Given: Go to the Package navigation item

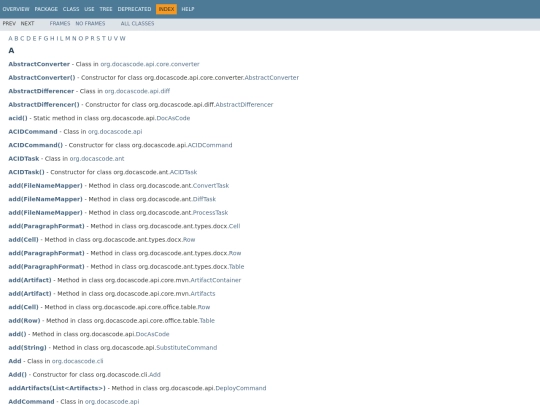Looking at the screenshot, I should 46,9.
